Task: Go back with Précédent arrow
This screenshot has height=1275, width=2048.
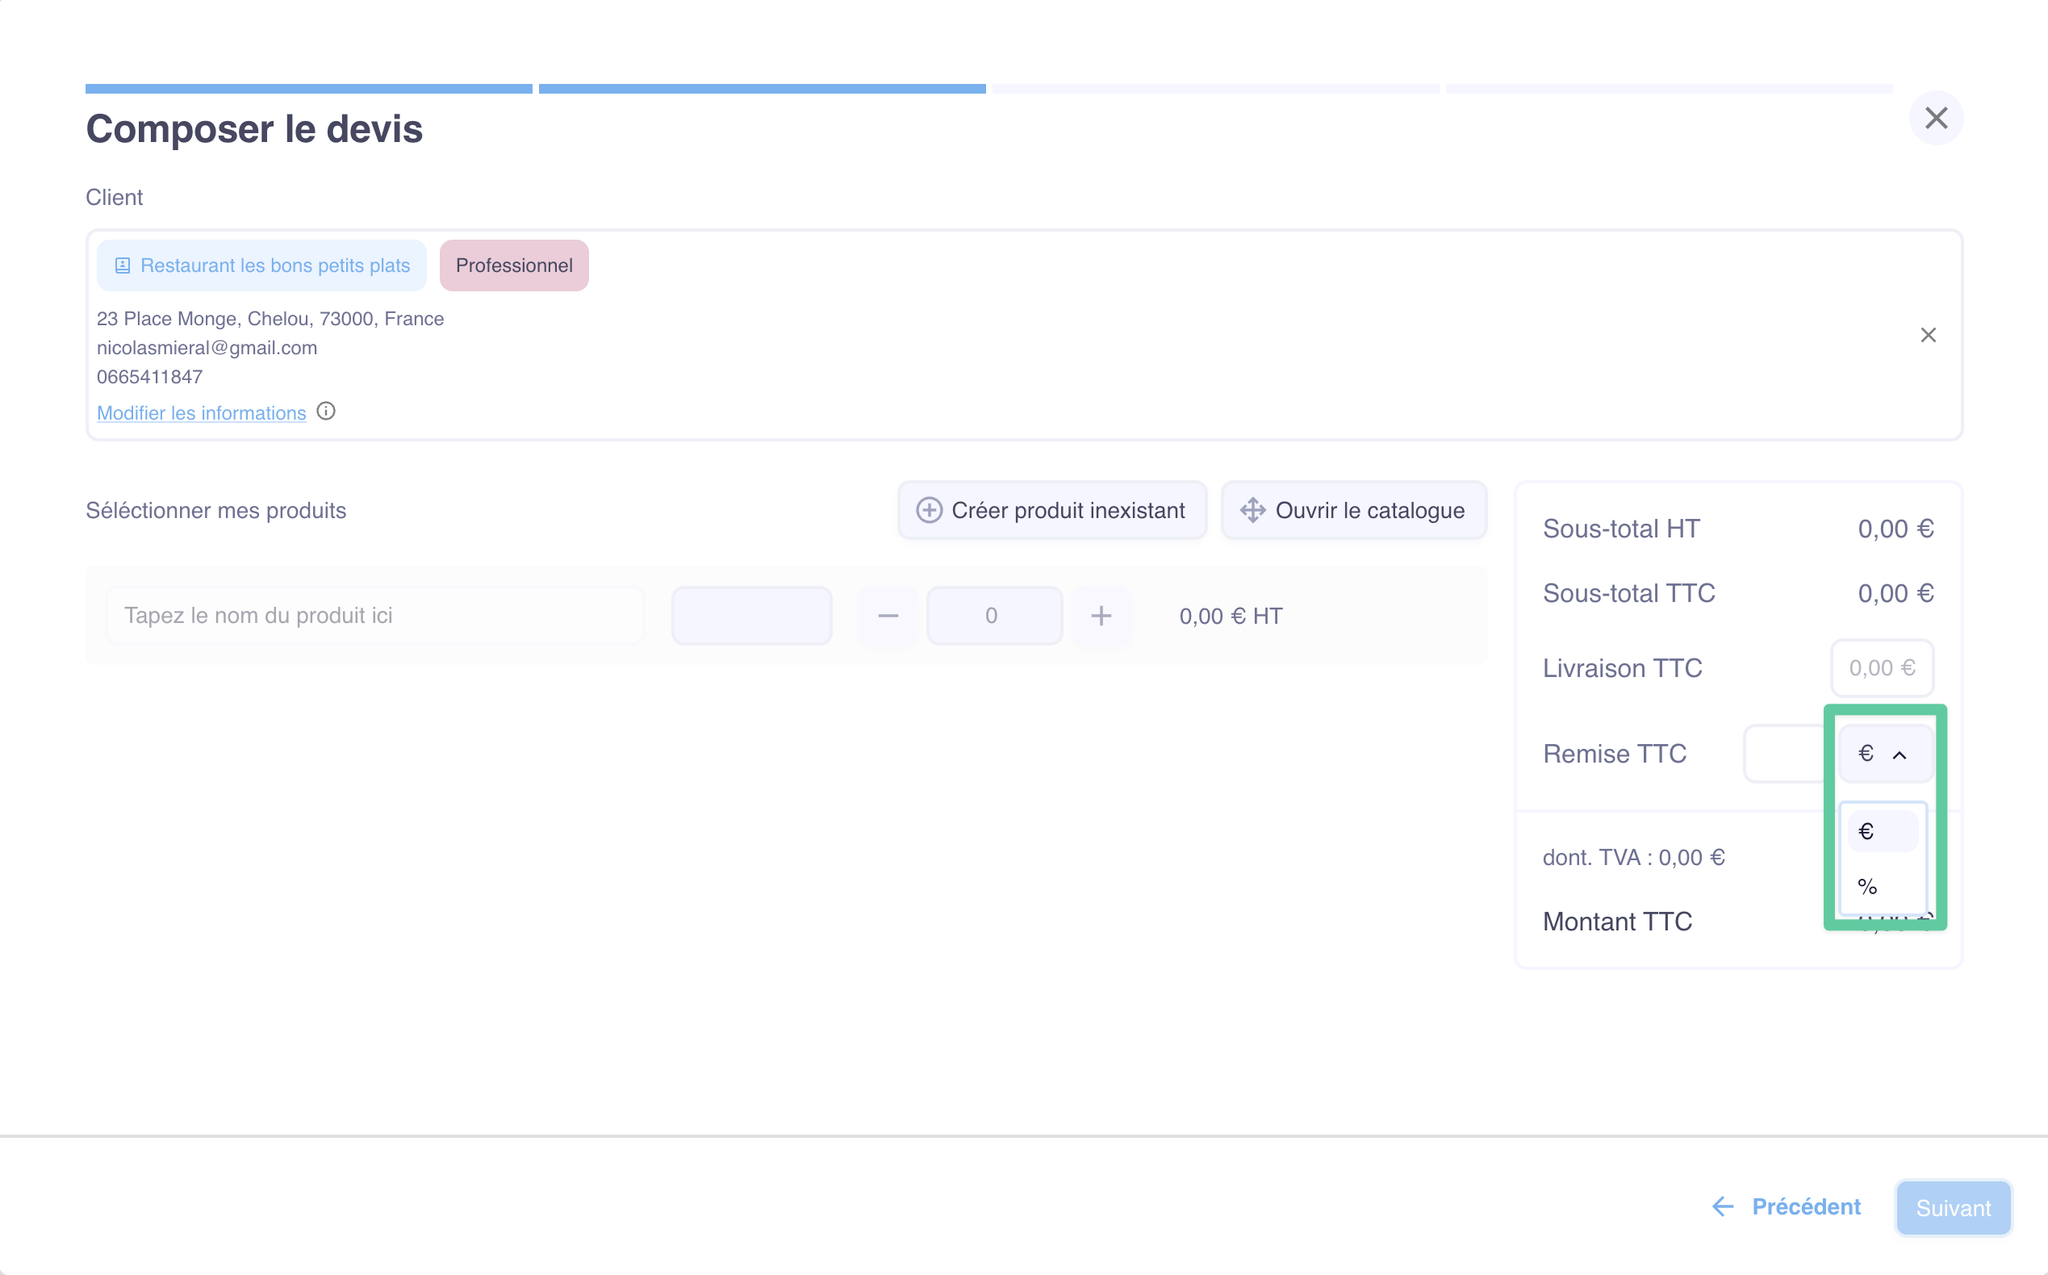Action: 1786,1207
